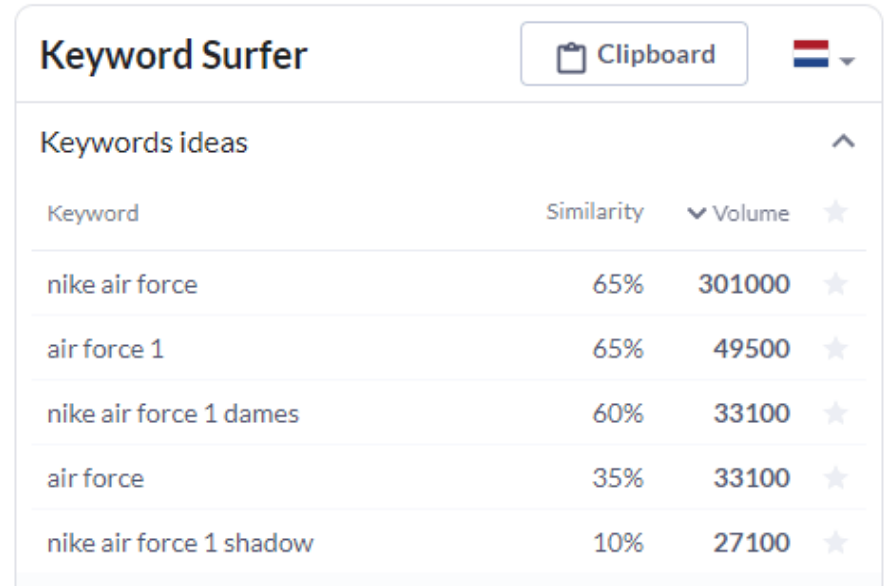Image resolution: width=892 pixels, height=586 pixels.
Task: Sort by the Similarity column
Action: 594,212
